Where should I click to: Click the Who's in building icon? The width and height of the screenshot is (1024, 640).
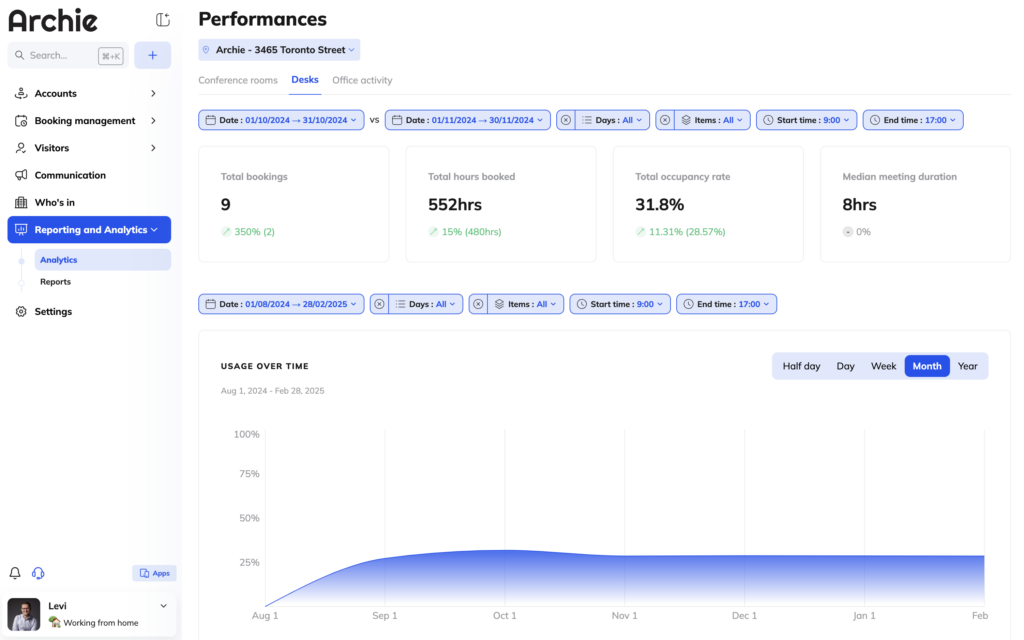point(22,201)
